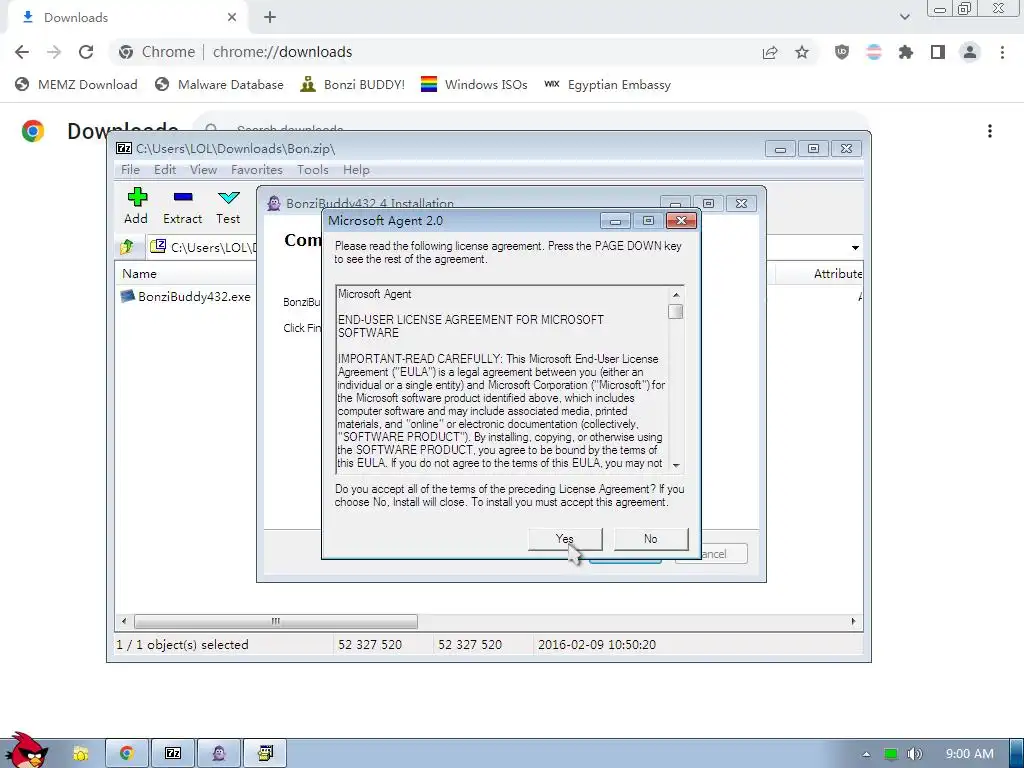
Task: Click the 7-Zip horizontal scrollbar thumb
Action: click(276, 621)
